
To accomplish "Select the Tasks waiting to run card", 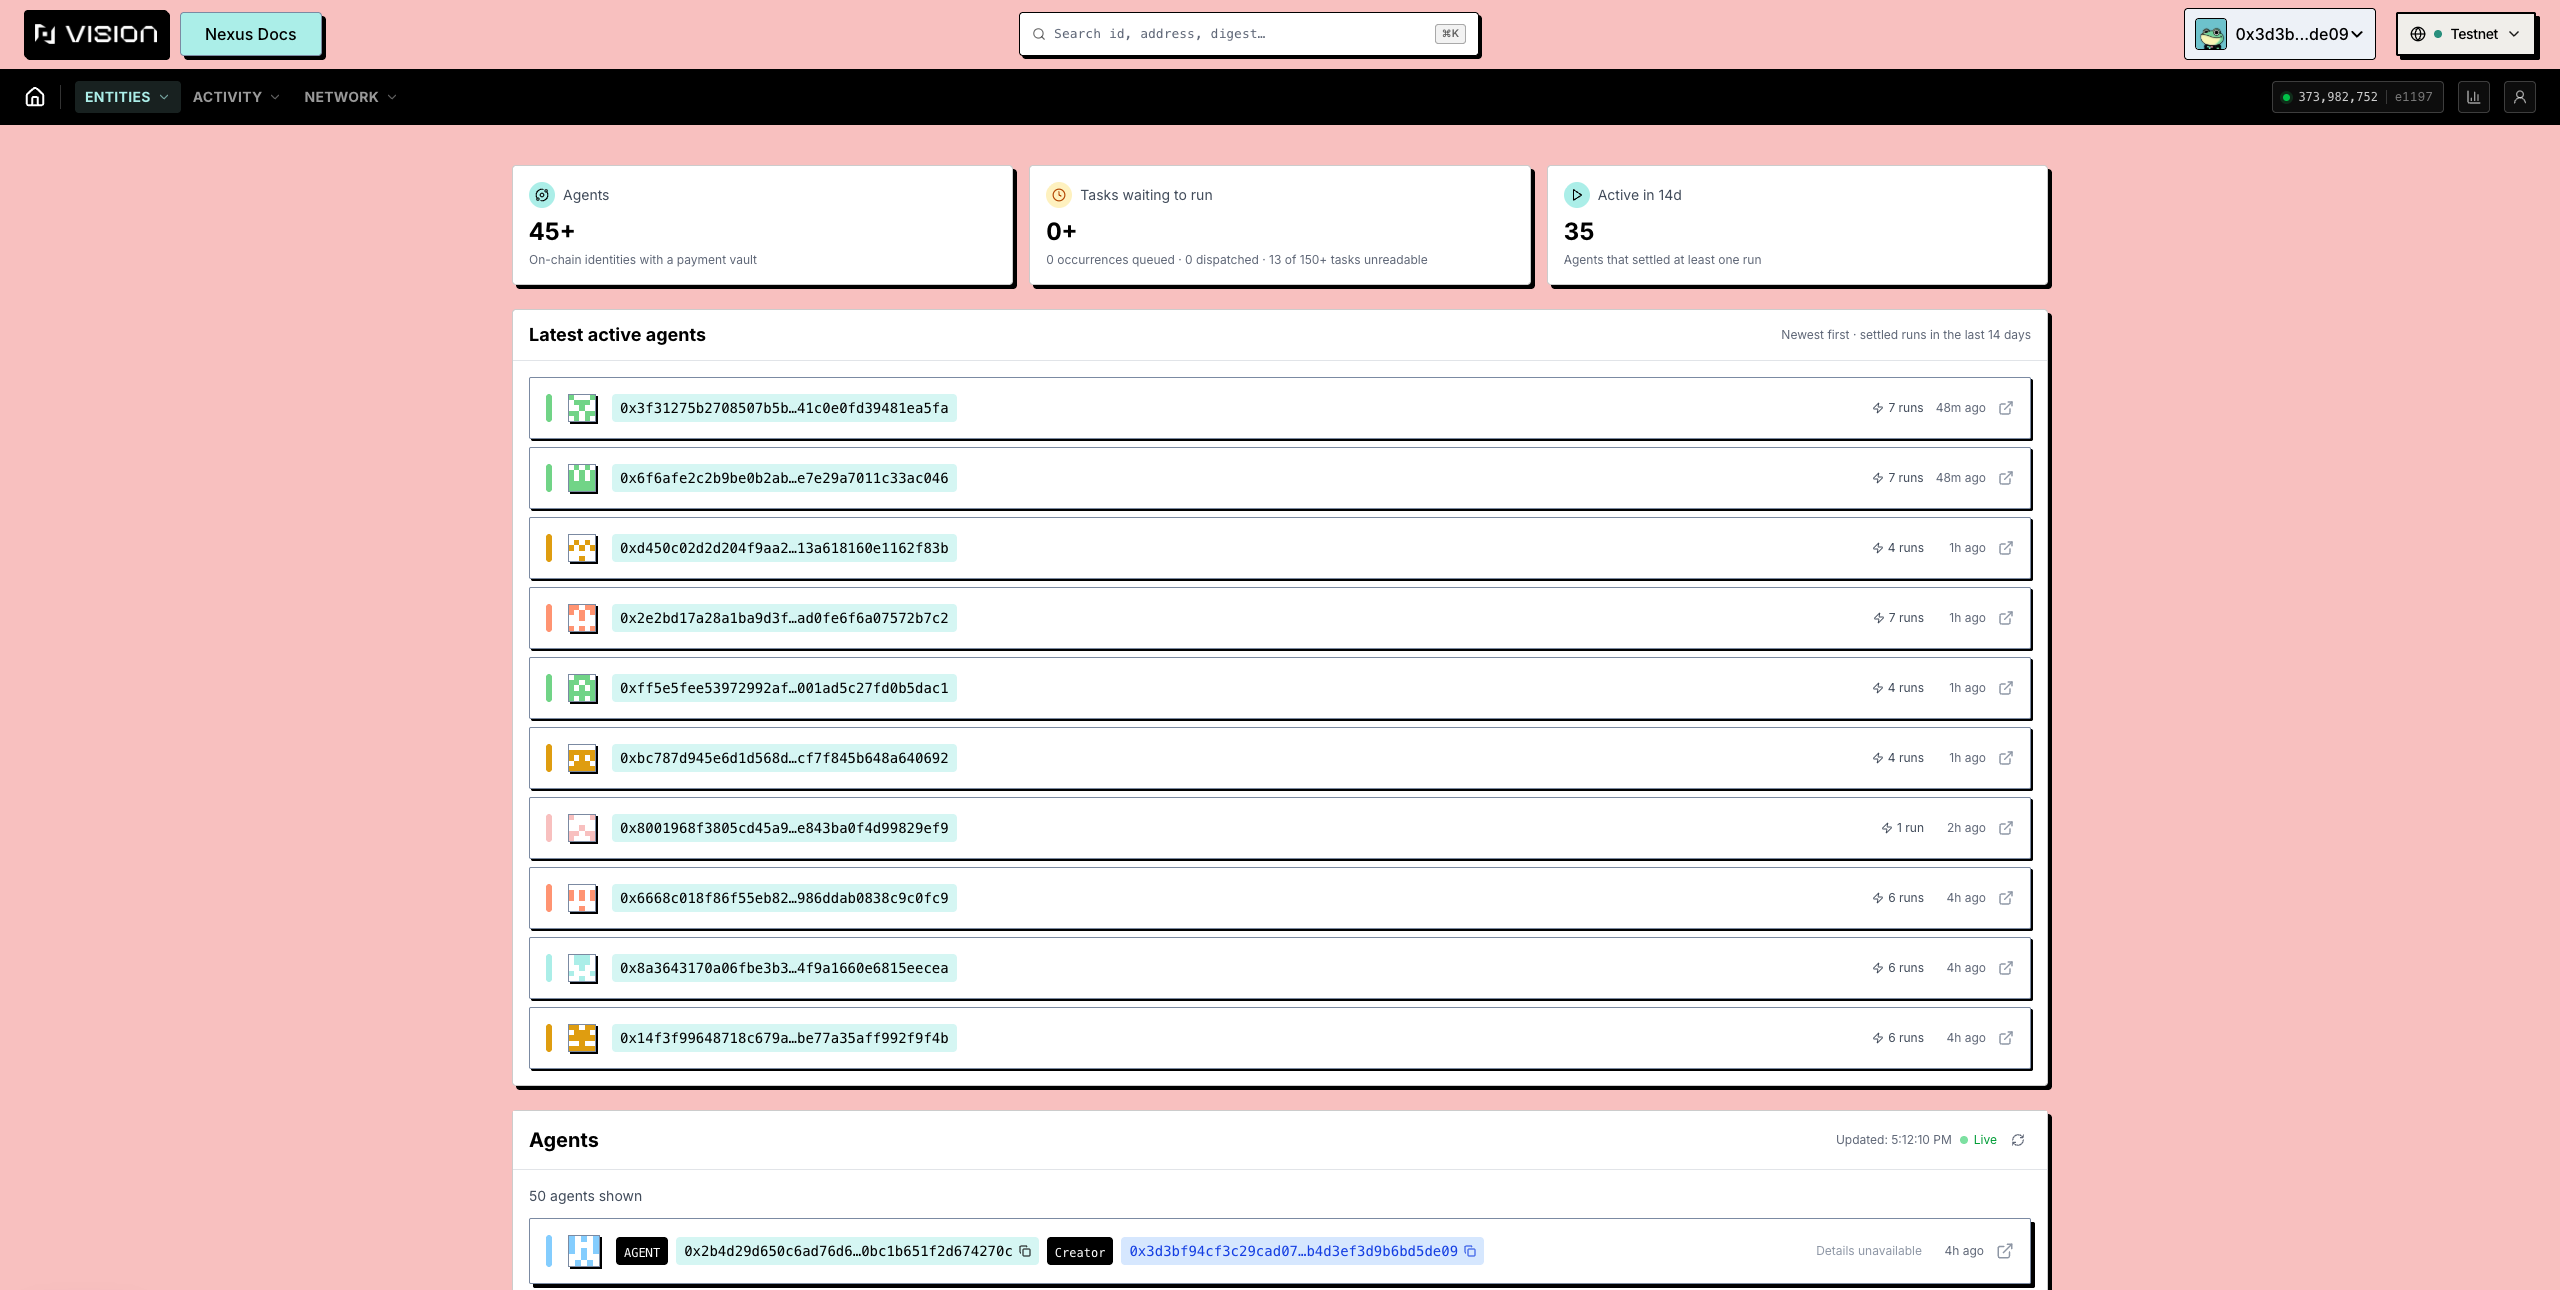I will [1280, 226].
